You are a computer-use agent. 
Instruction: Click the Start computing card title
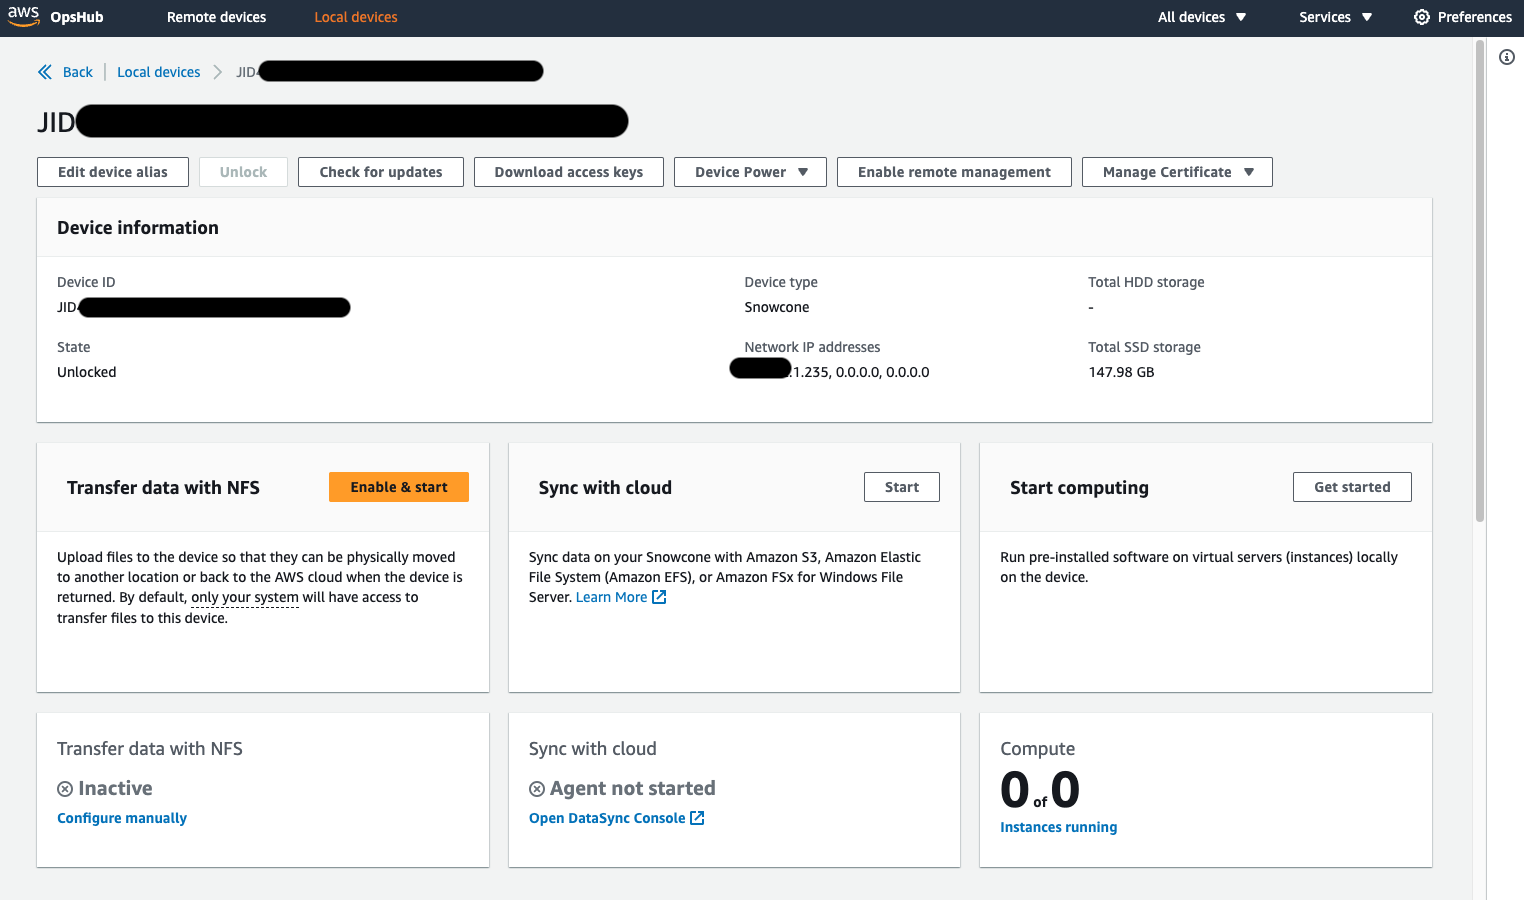click(1079, 488)
